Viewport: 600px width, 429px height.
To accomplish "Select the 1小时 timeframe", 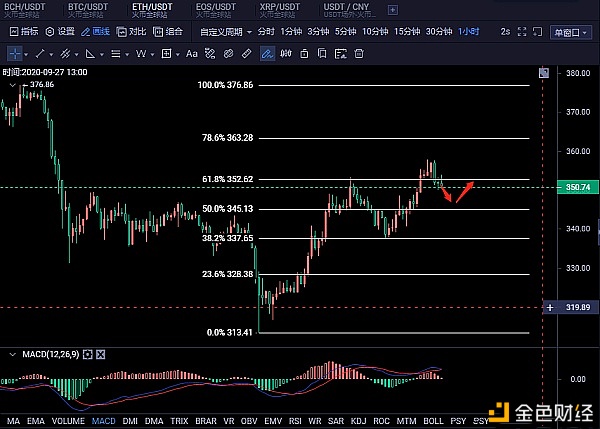I will (x=469, y=31).
